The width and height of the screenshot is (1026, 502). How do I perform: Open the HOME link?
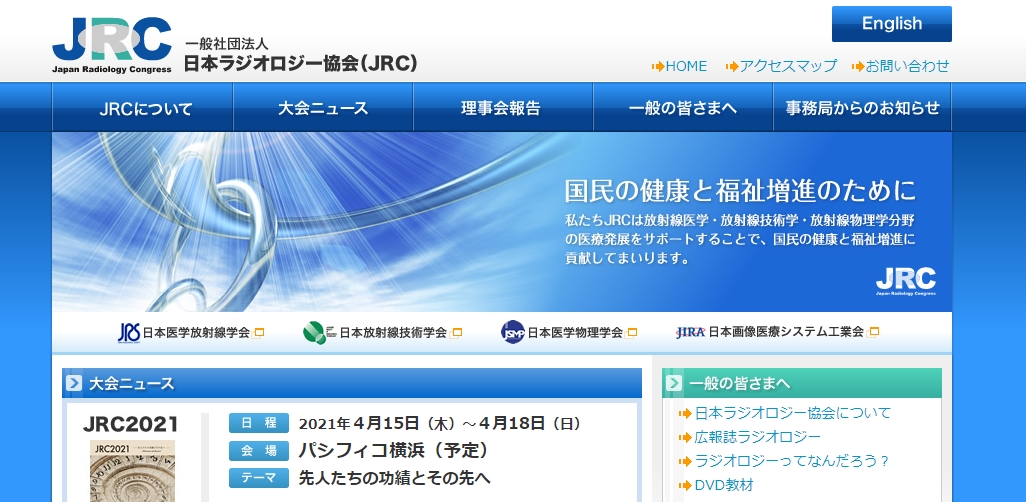tap(686, 66)
